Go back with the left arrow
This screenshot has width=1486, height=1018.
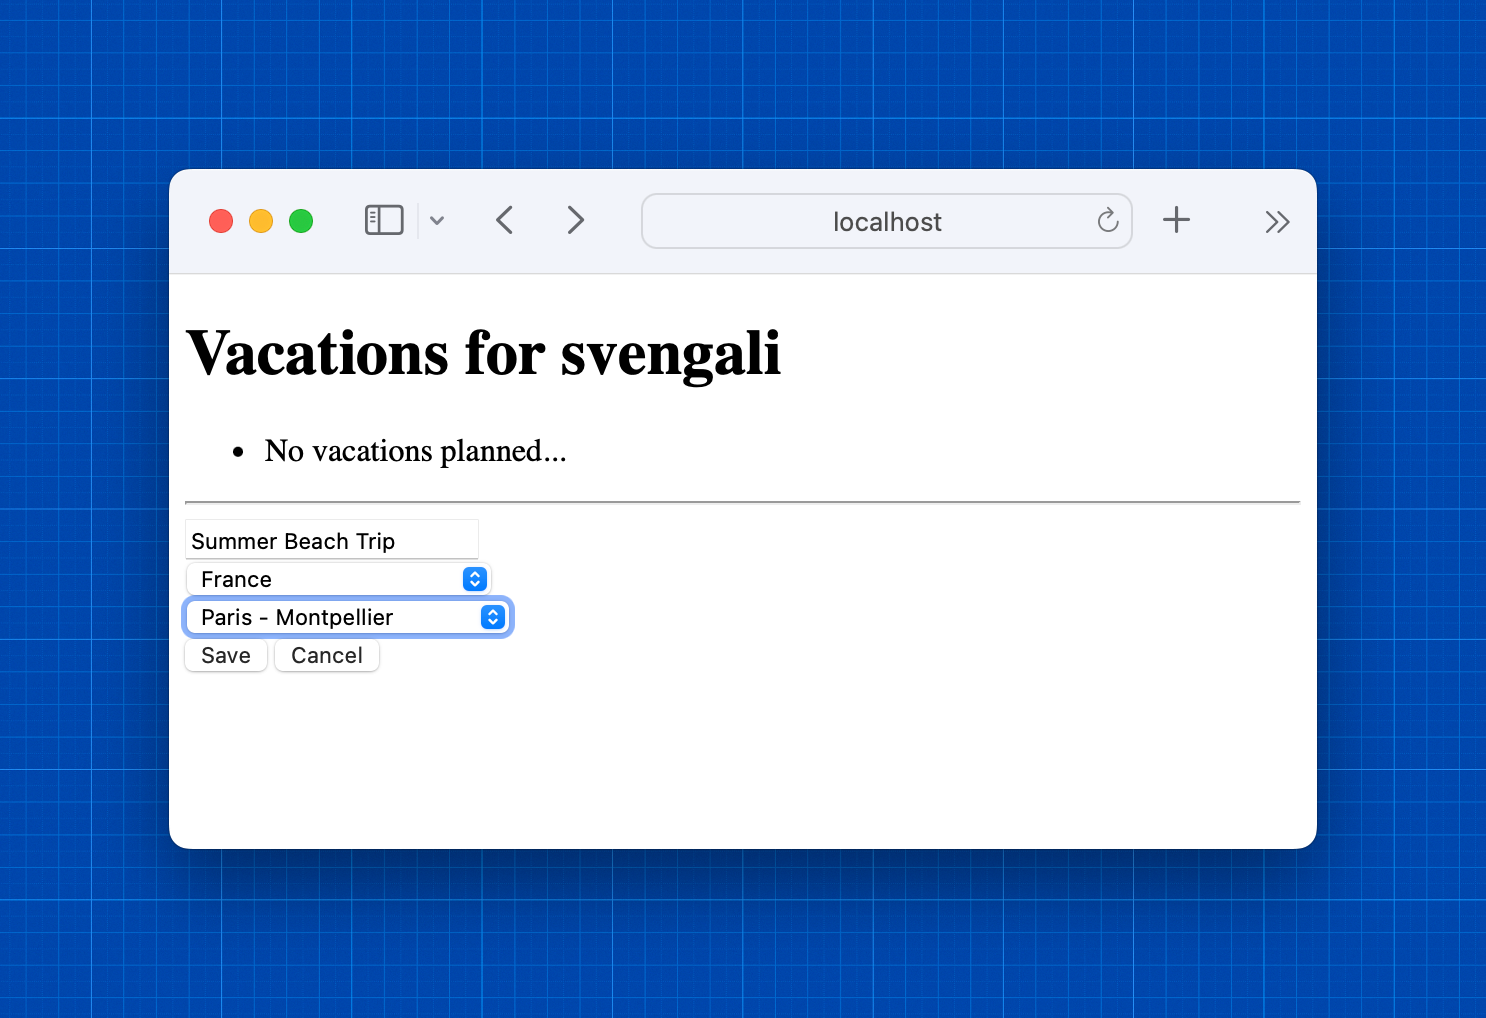tap(505, 220)
